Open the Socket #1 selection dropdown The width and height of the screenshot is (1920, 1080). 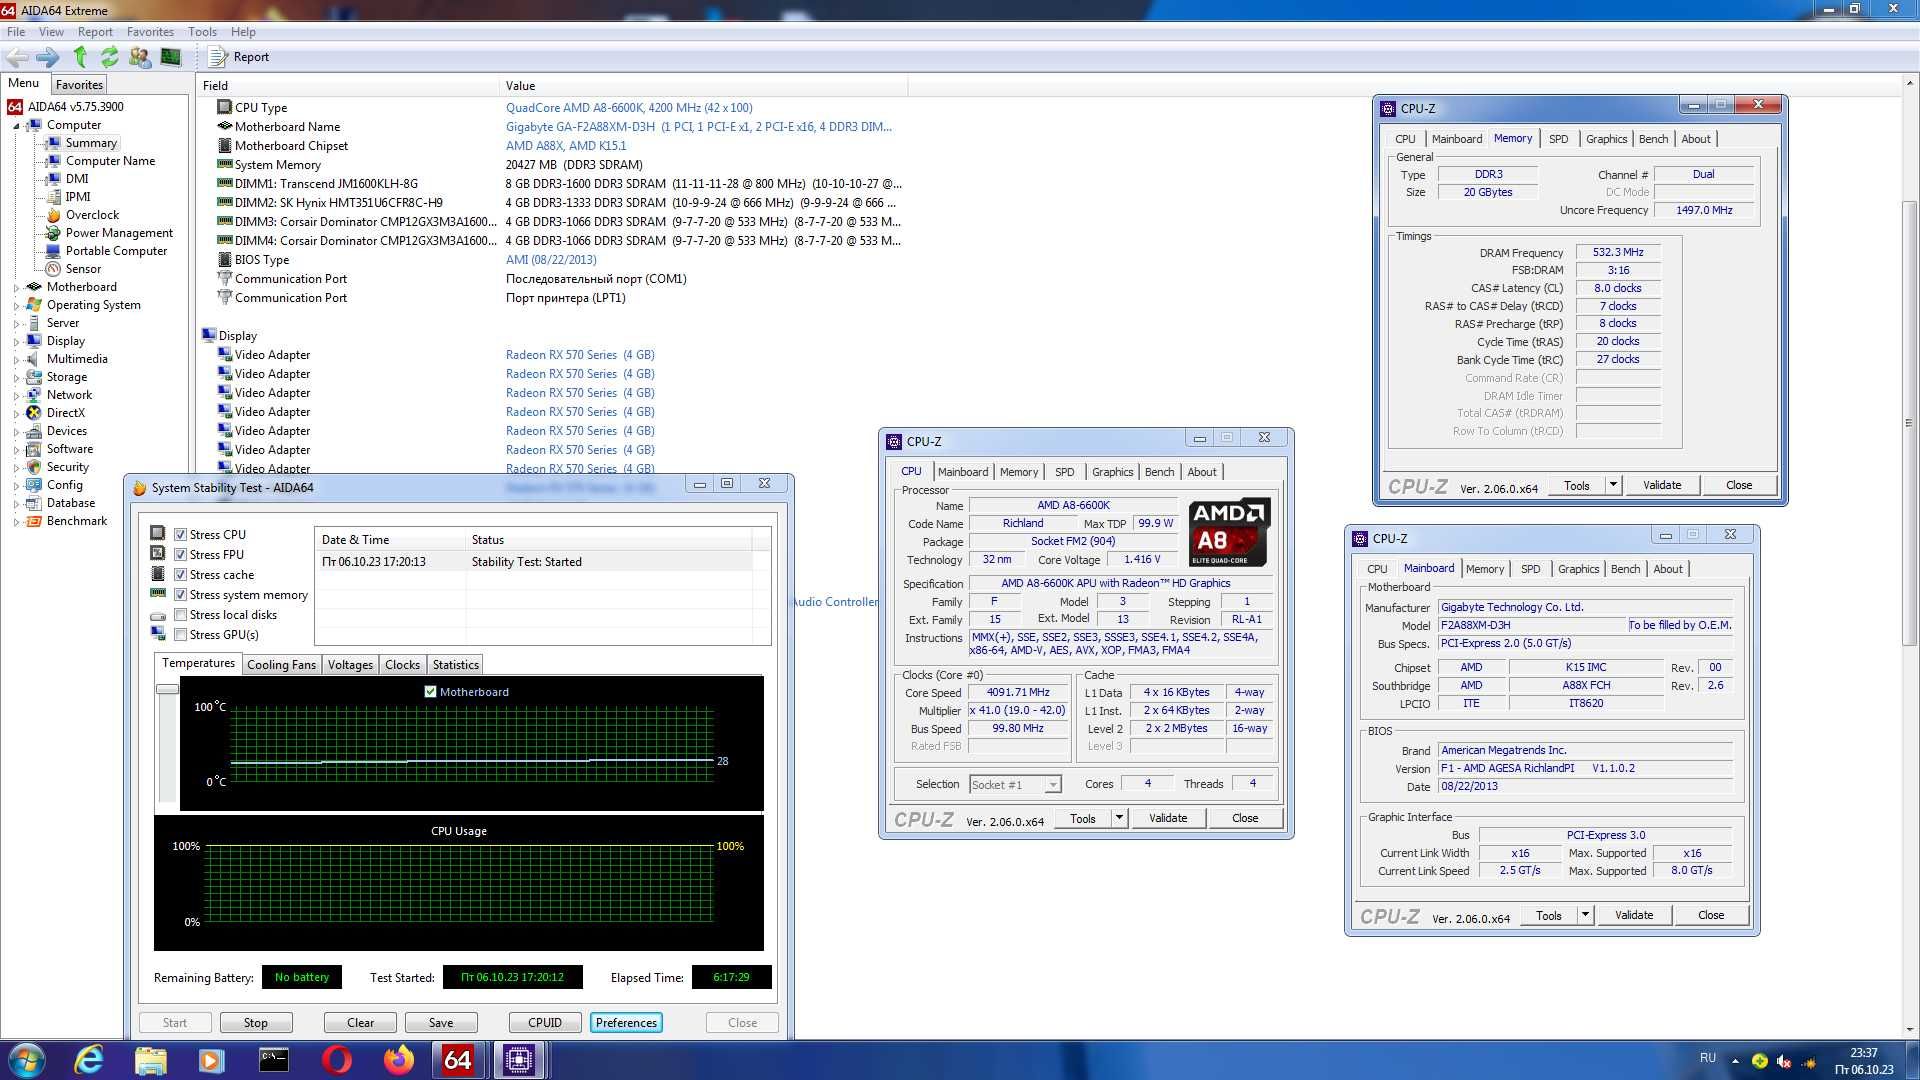(1053, 785)
